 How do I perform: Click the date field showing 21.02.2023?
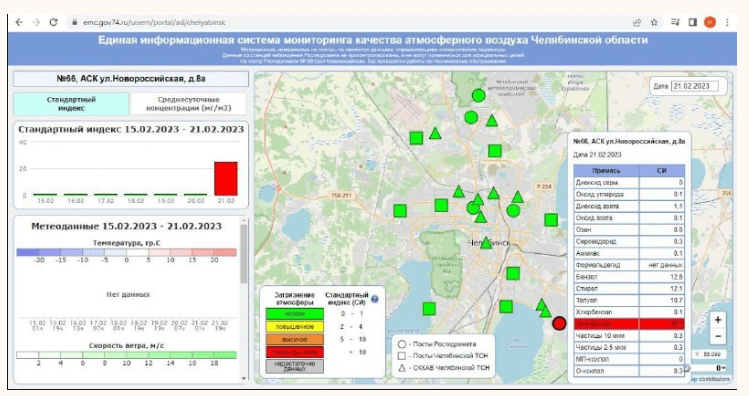694,86
